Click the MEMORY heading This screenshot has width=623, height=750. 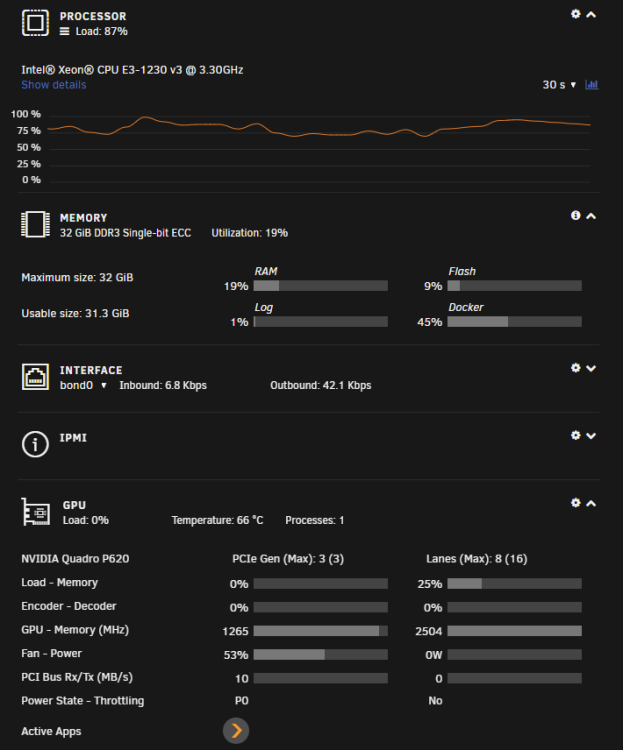tap(83, 218)
